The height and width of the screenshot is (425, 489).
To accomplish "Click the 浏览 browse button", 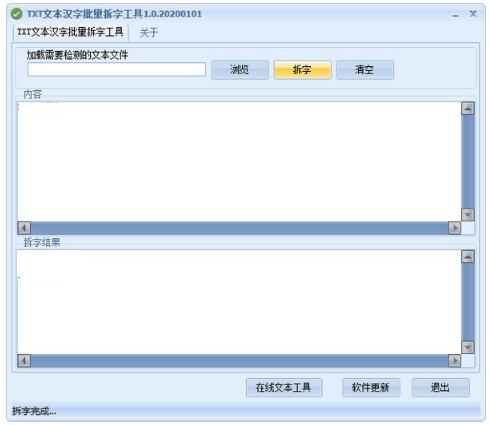I will (240, 70).
